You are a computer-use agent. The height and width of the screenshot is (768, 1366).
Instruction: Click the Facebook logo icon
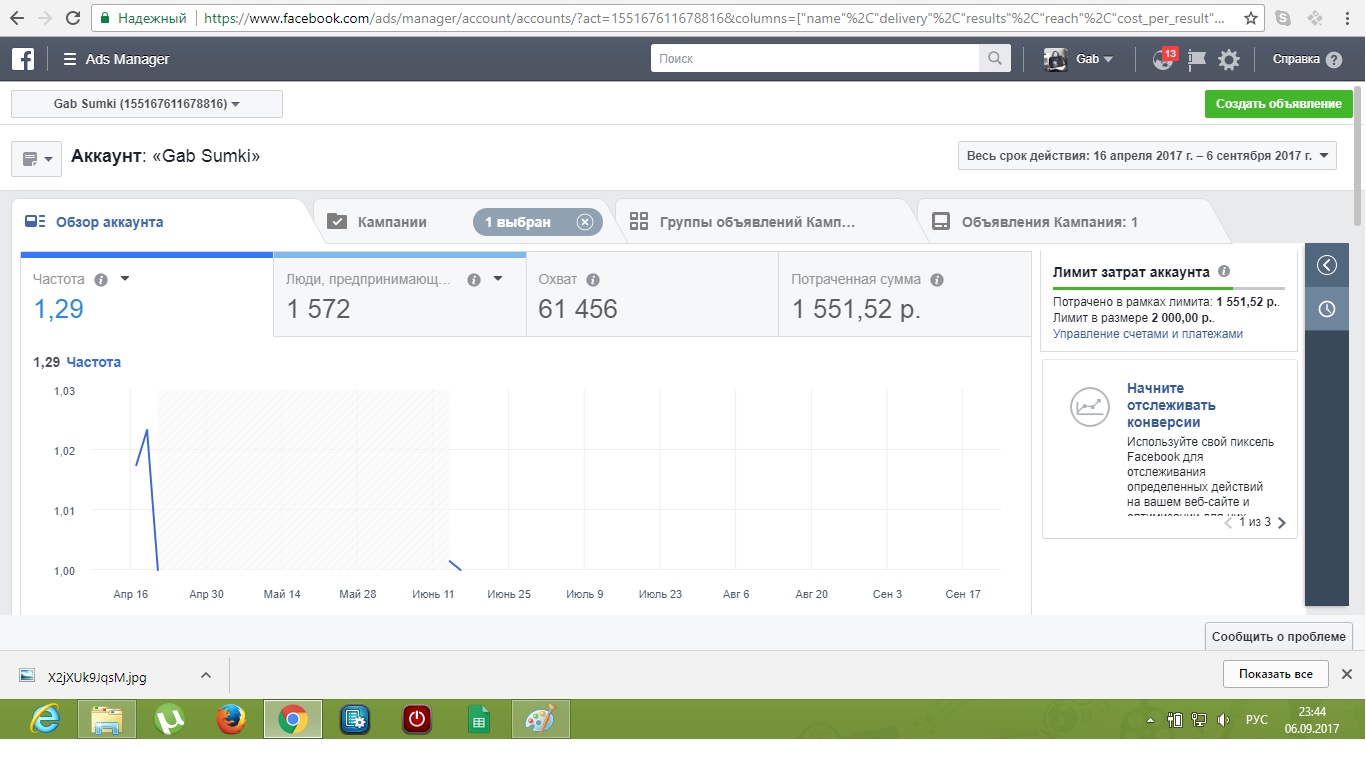tap(23, 59)
